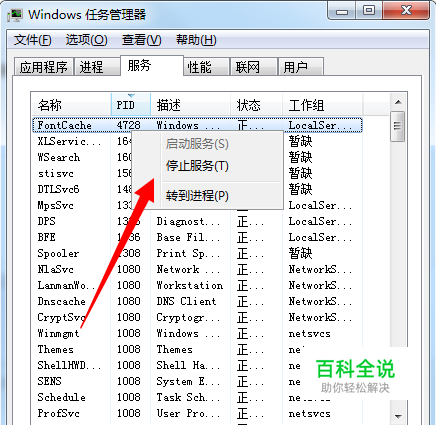Image resolution: width=436 pixels, height=425 pixels.
Task: Select the FontCache service row
Action: point(197,125)
